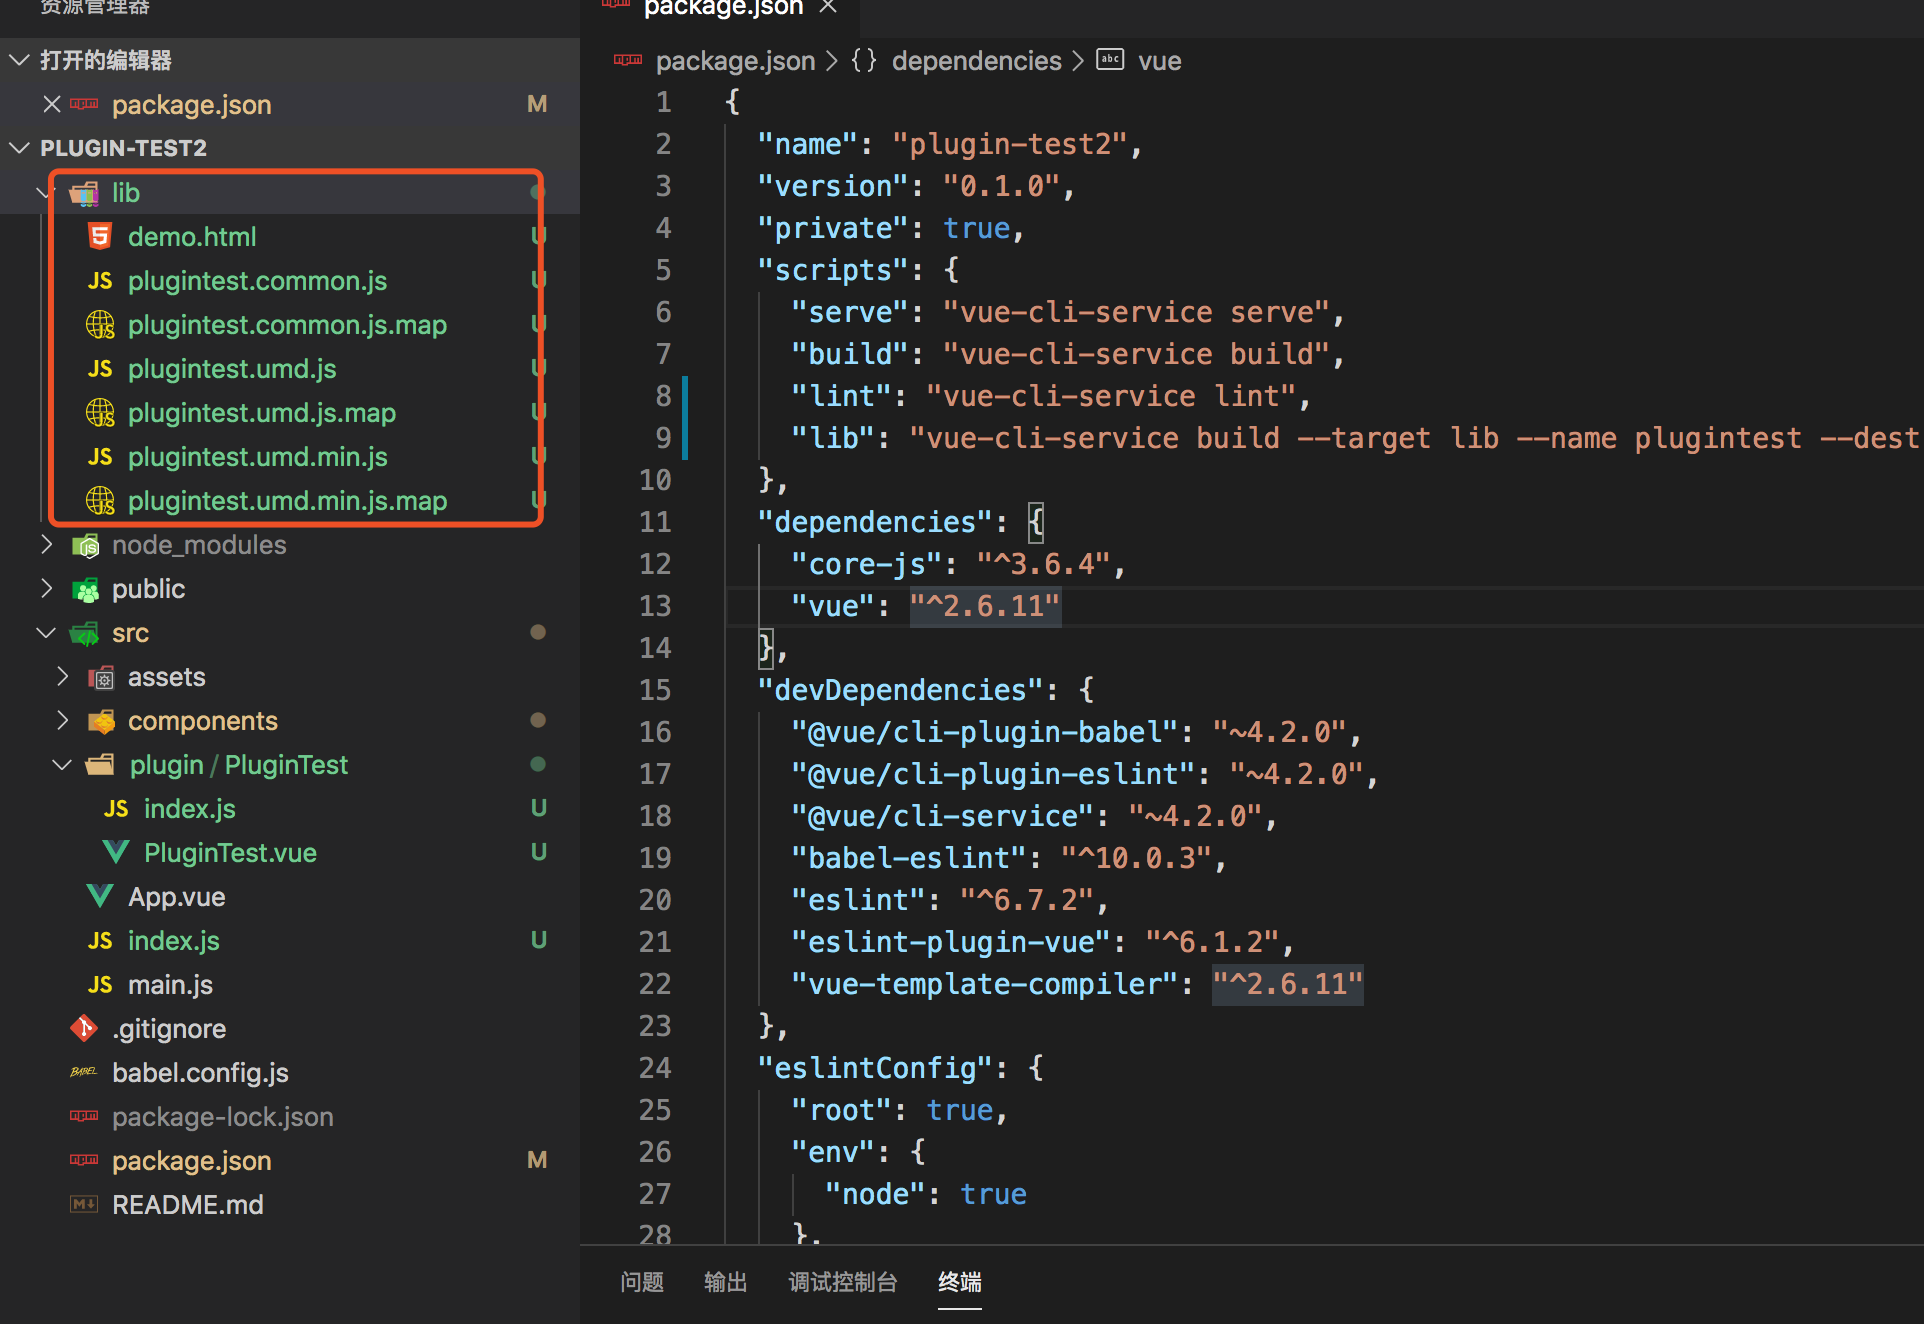The height and width of the screenshot is (1324, 1924).
Task: Click the Vue icon next to PluginTest.vue
Action: click(x=116, y=853)
